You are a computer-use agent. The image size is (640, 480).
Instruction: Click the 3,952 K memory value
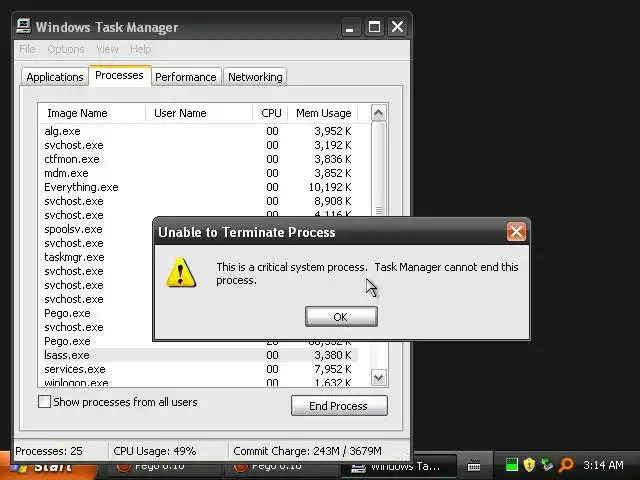(333, 131)
